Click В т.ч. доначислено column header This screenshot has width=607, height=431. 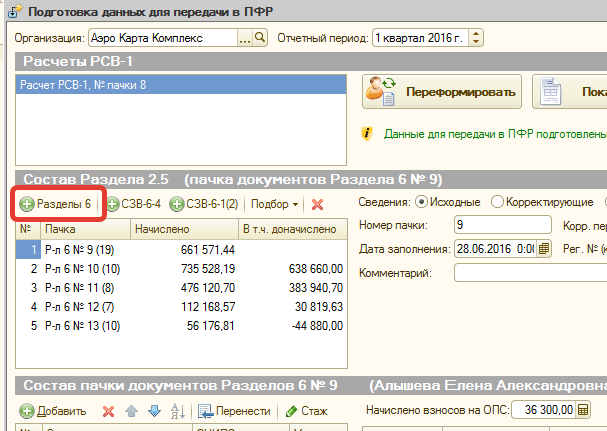pos(293,229)
